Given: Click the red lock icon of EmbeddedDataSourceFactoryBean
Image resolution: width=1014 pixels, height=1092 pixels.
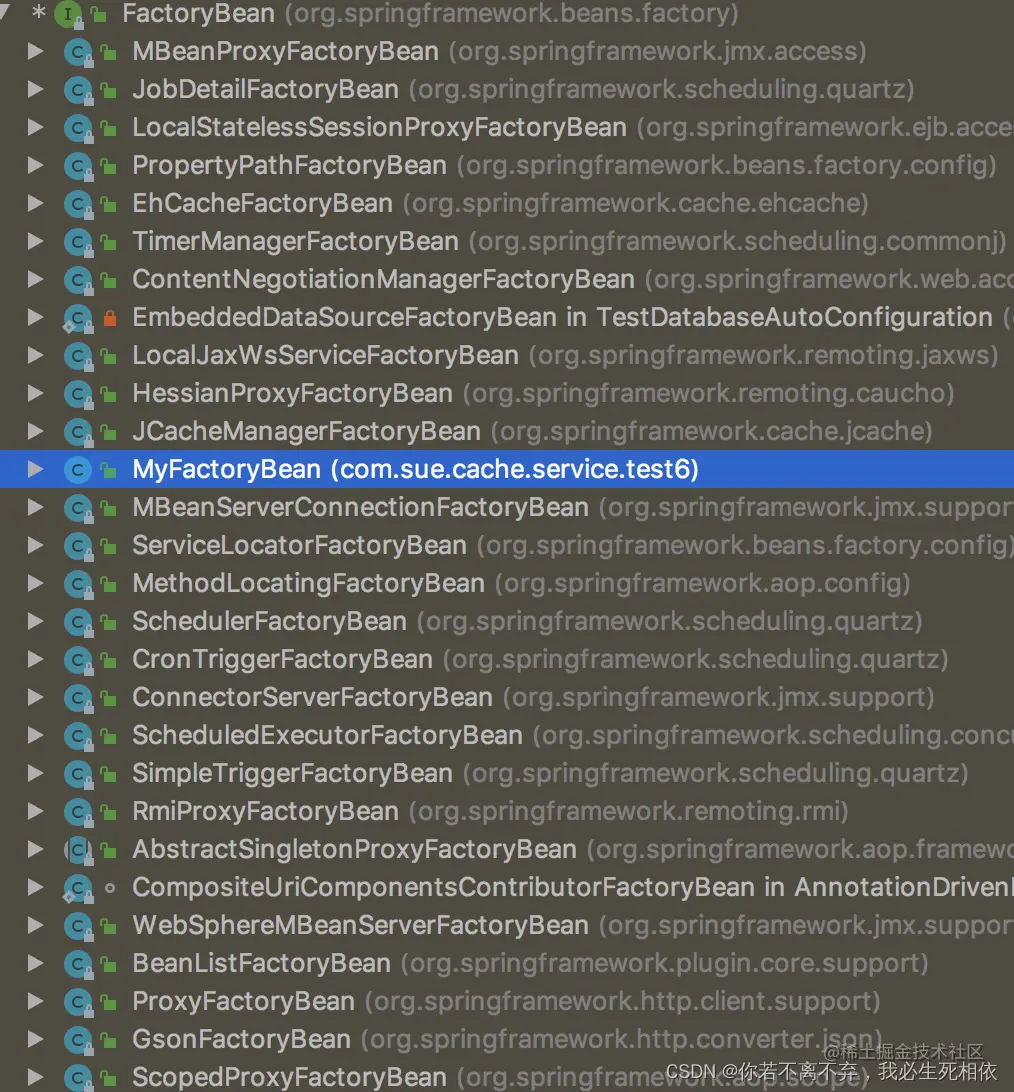Looking at the screenshot, I should pyautogui.click(x=110, y=318).
